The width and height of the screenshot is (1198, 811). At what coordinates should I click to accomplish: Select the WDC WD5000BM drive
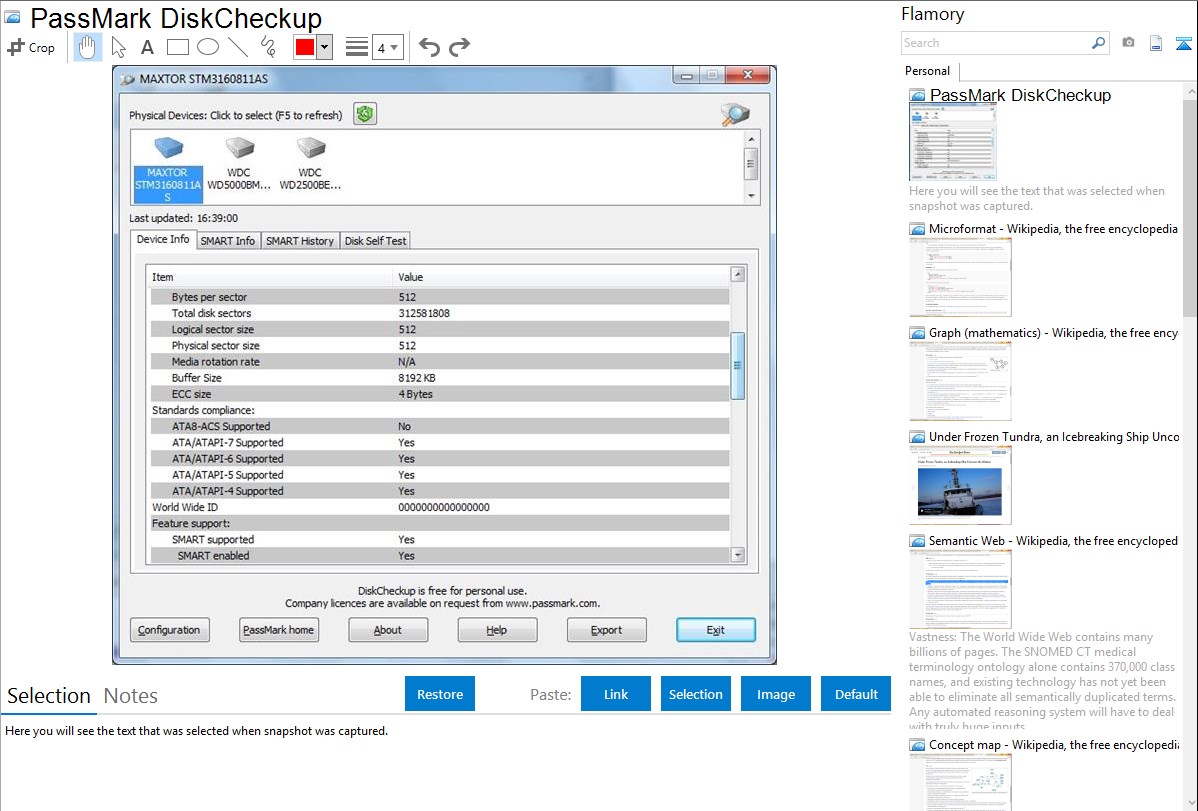(x=239, y=164)
